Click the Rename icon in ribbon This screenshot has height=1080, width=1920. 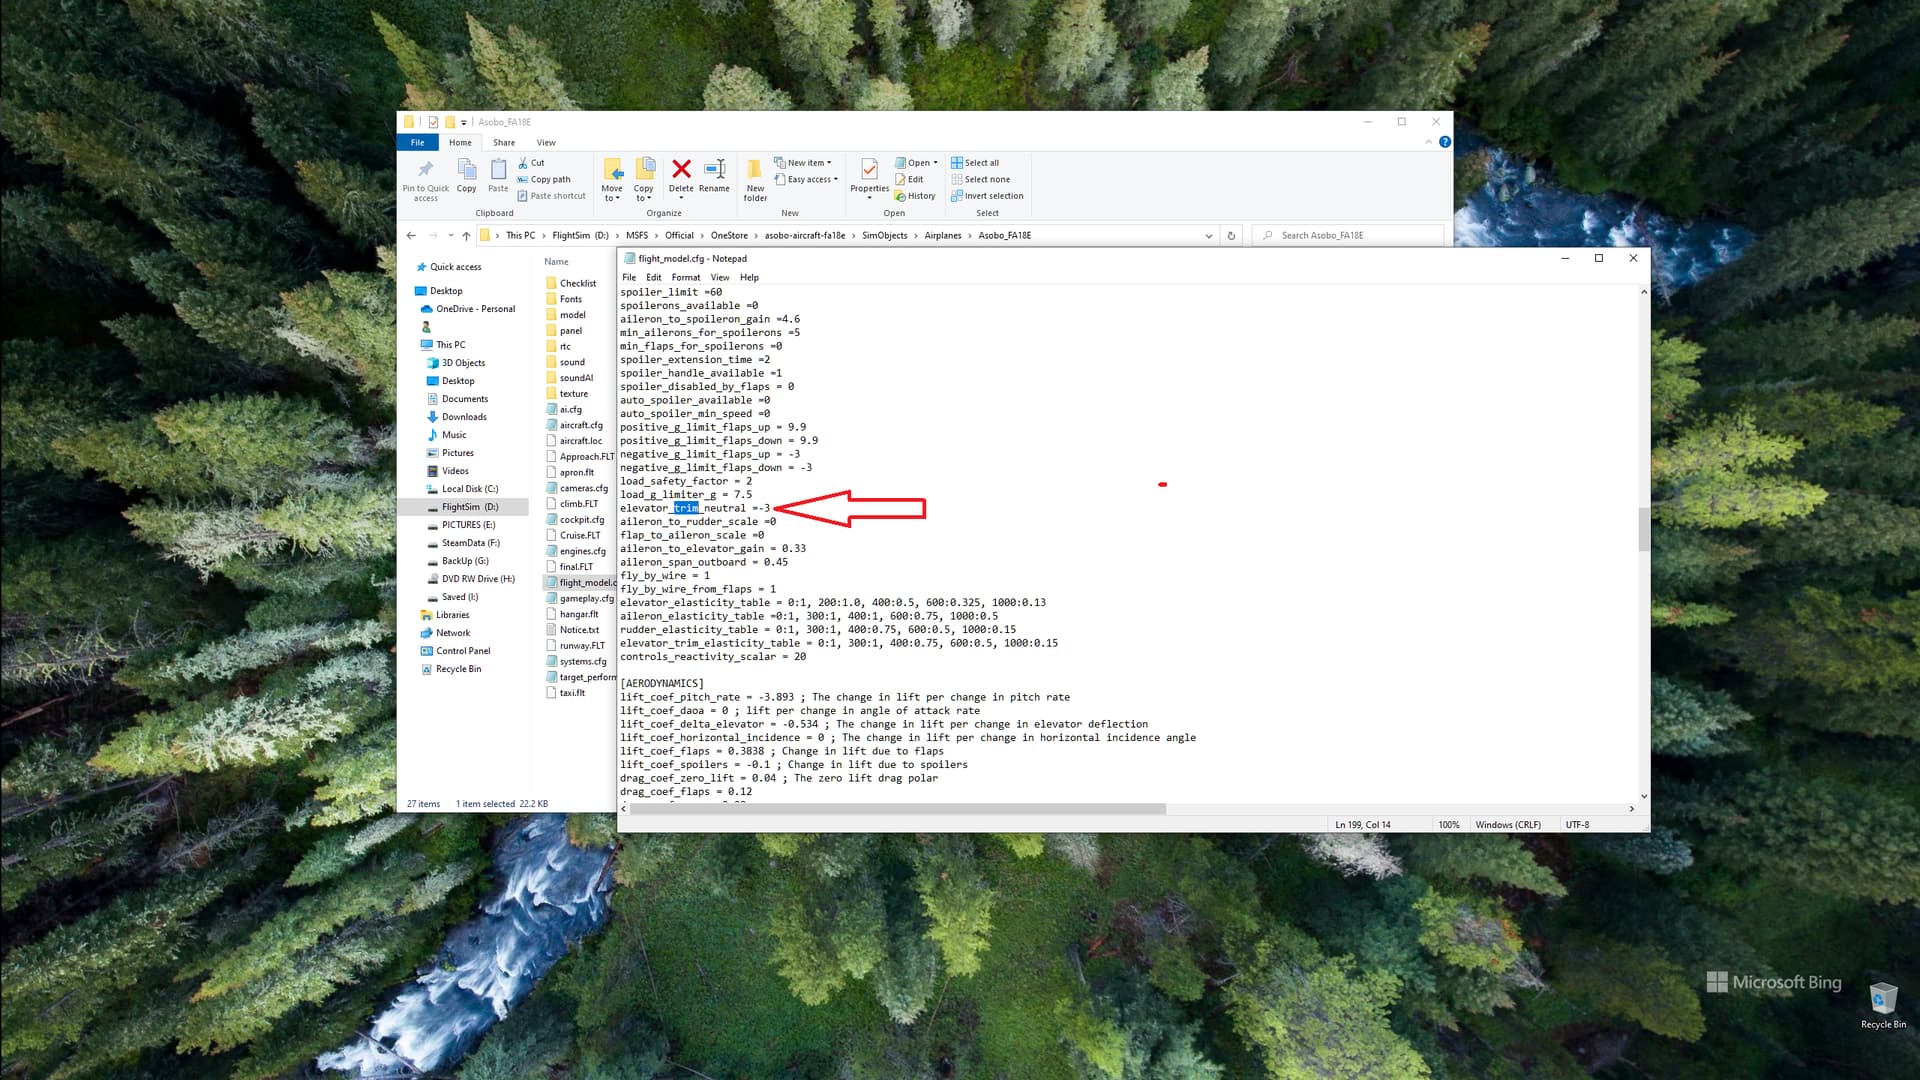[x=714, y=170]
